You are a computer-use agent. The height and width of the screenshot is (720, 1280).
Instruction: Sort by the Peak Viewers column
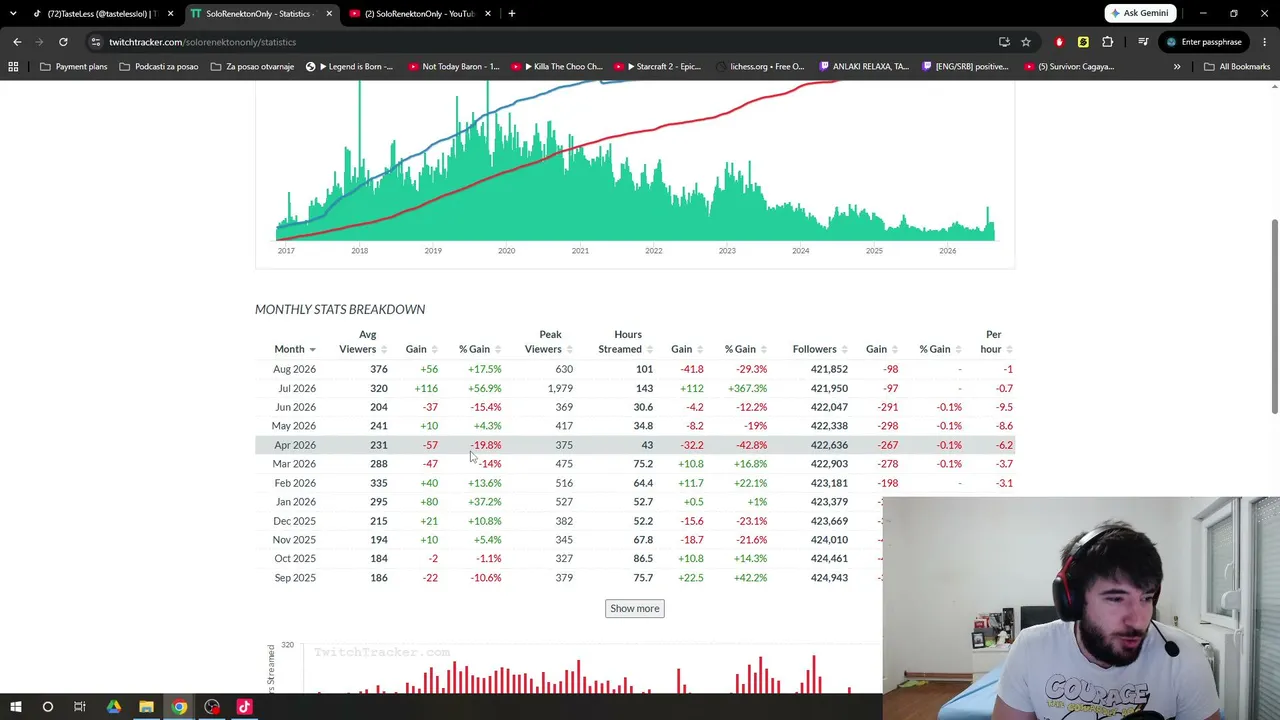coord(549,342)
